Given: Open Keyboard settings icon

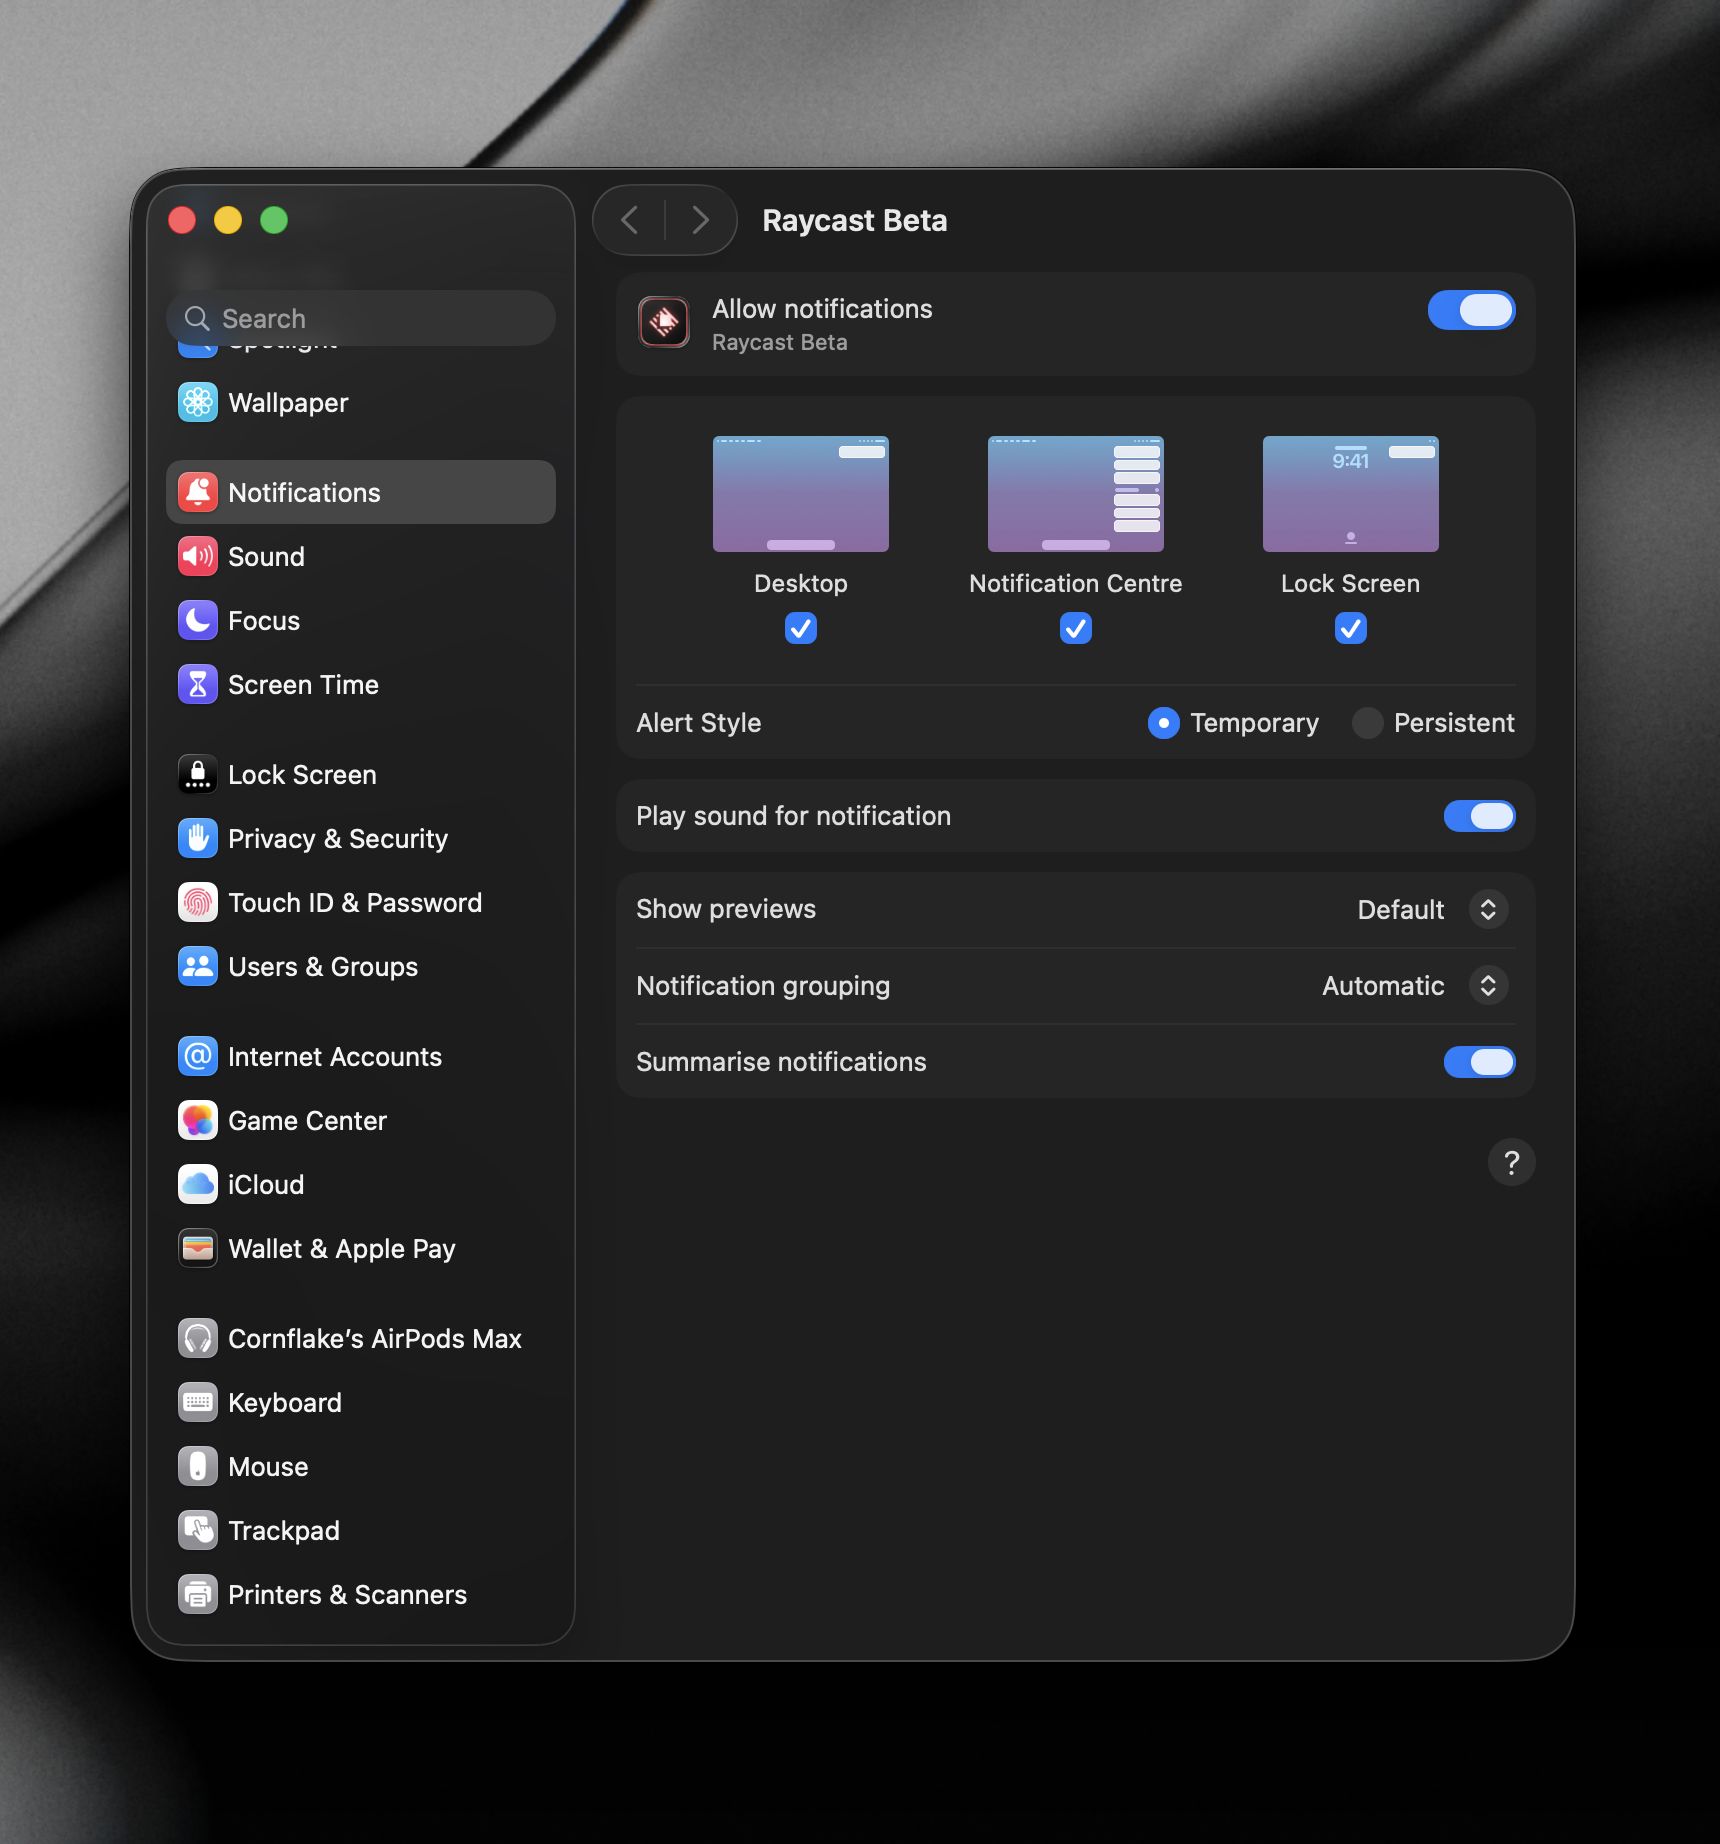Looking at the screenshot, I should 198,1403.
